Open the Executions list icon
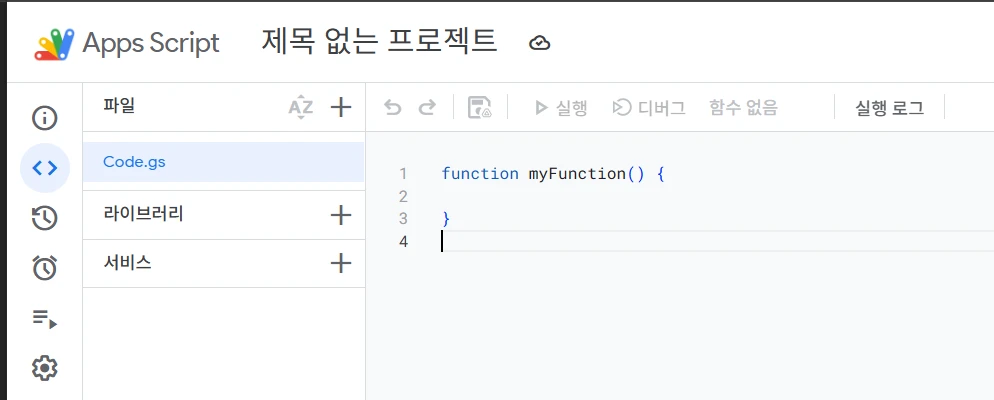Screen dimensions: 994x400 [x=45, y=319]
